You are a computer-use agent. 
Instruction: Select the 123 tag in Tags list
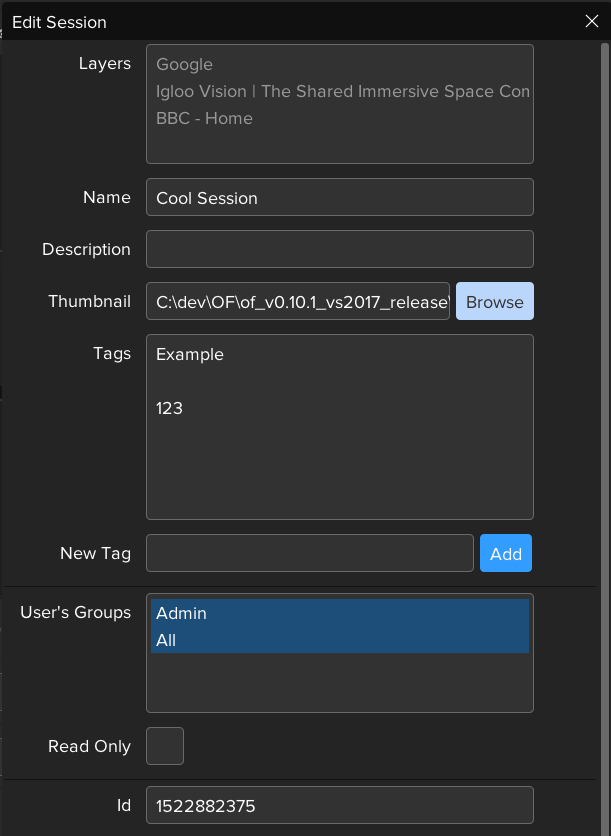pyautogui.click(x=170, y=408)
